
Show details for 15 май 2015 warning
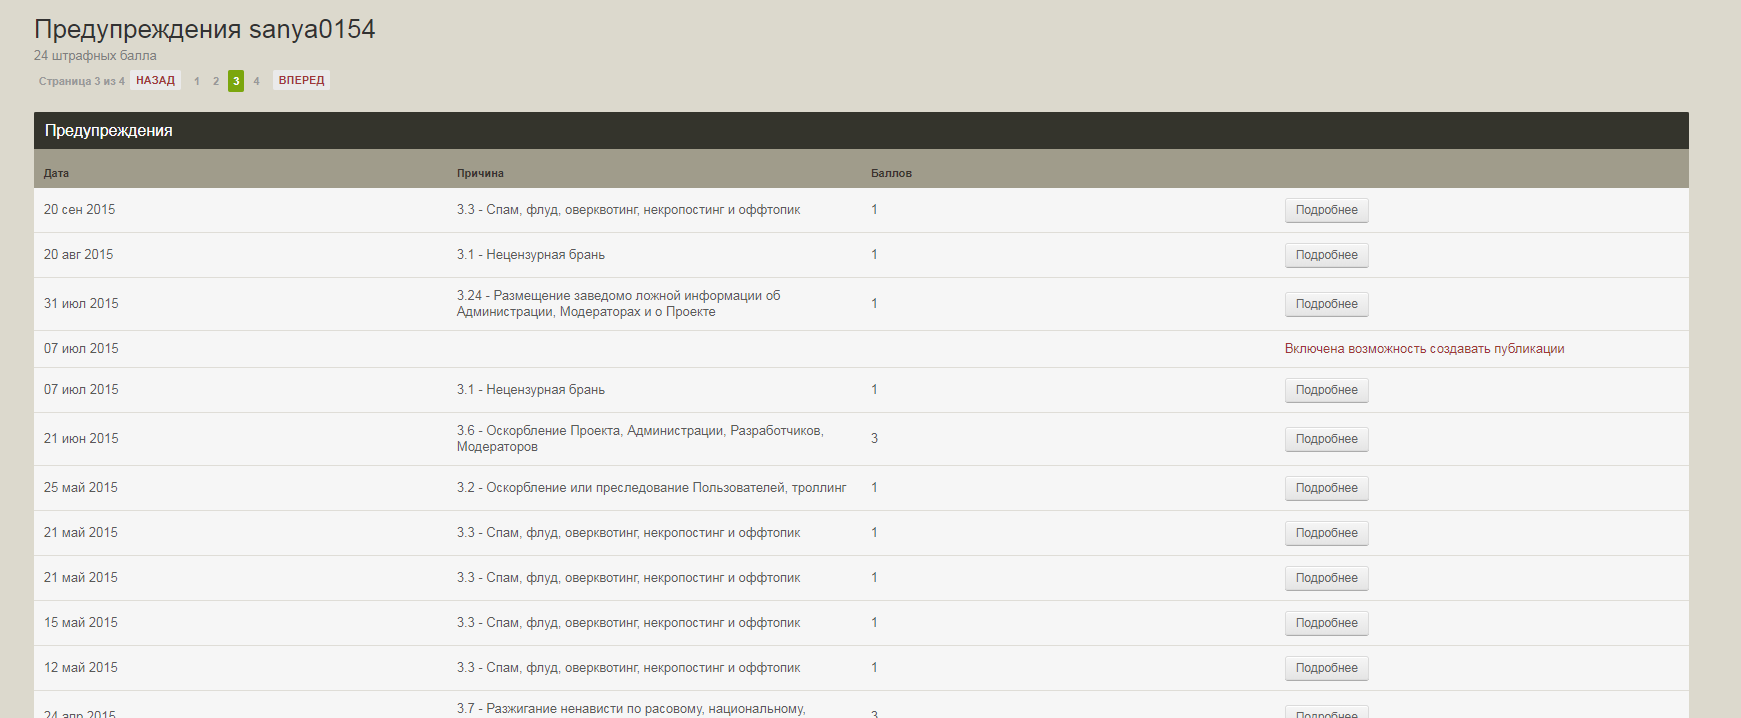tap(1326, 623)
